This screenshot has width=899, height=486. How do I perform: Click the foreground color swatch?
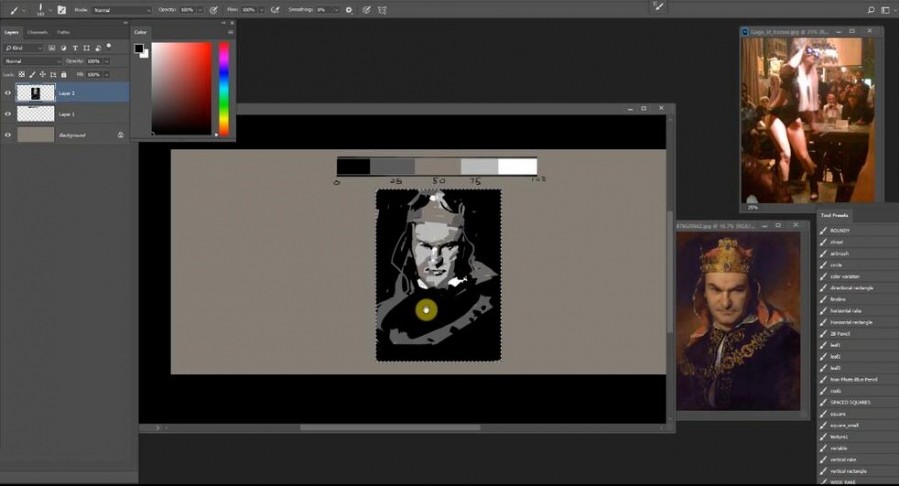coord(139,48)
